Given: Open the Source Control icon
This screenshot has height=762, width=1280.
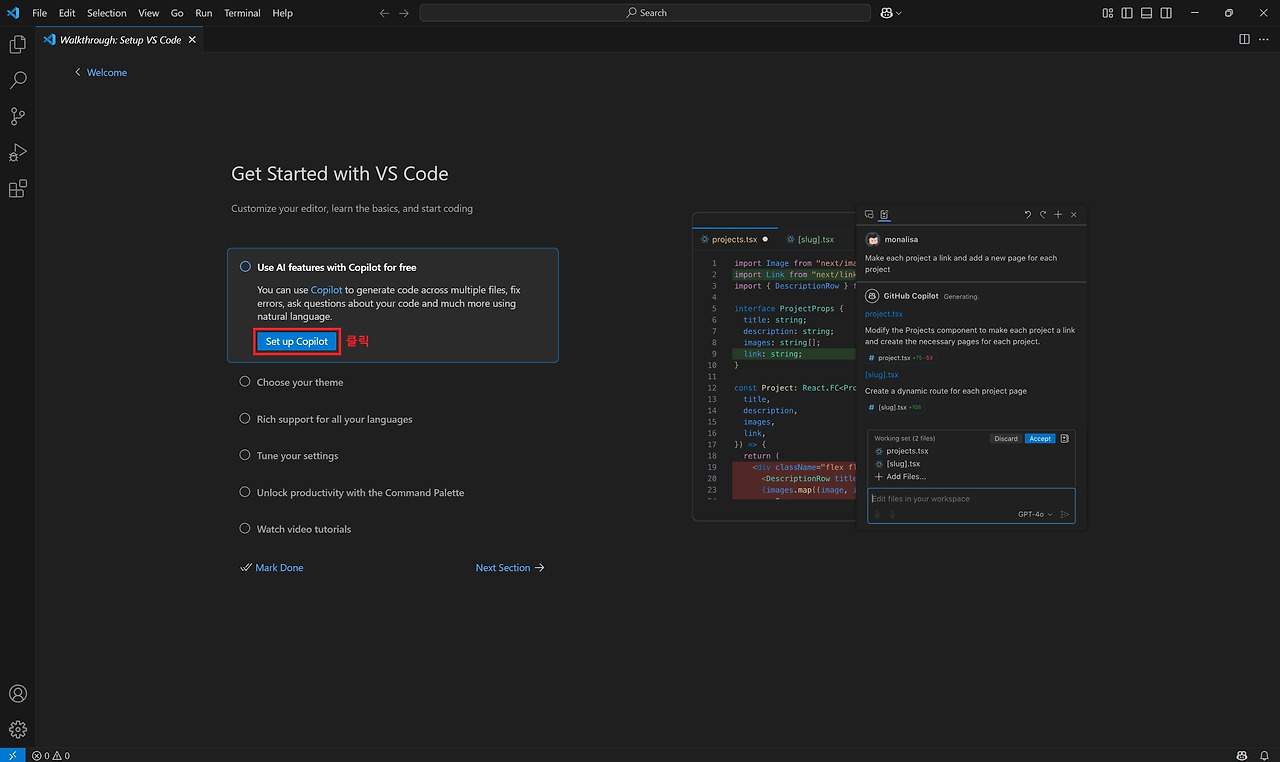Looking at the screenshot, I should tap(17, 116).
